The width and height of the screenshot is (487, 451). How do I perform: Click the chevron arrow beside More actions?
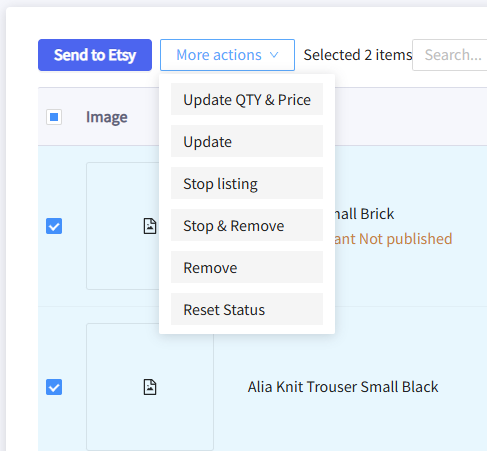point(274,55)
